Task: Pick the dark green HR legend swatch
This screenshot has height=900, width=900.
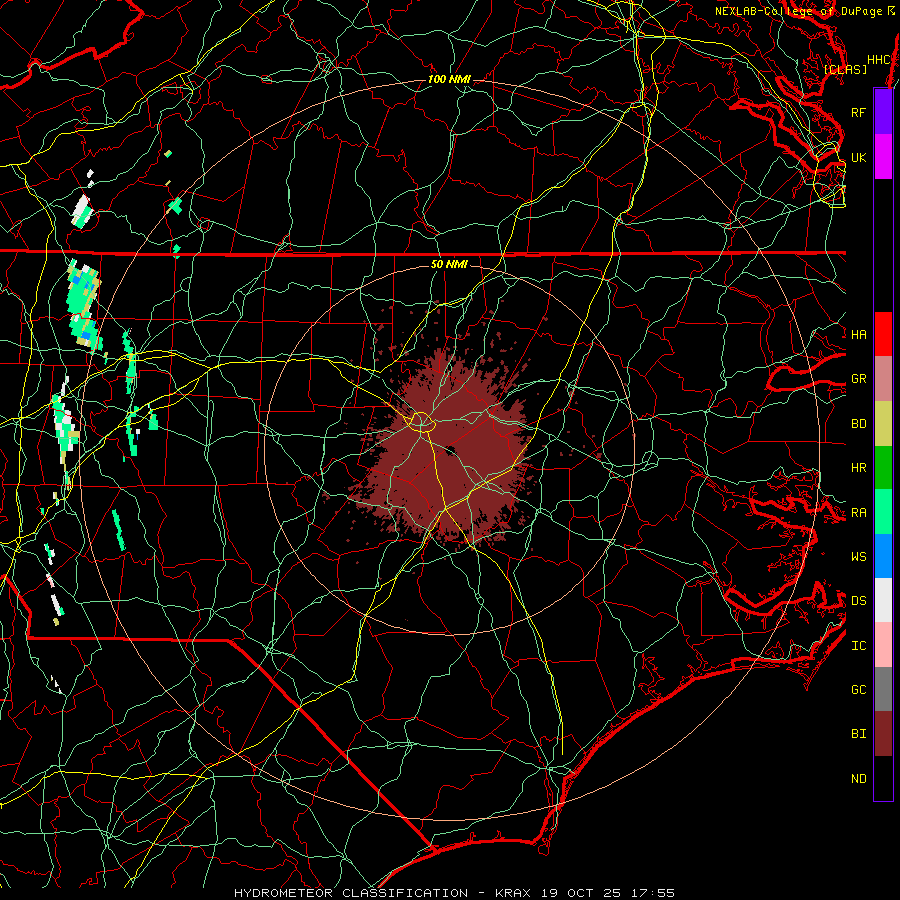Action: coord(883,467)
